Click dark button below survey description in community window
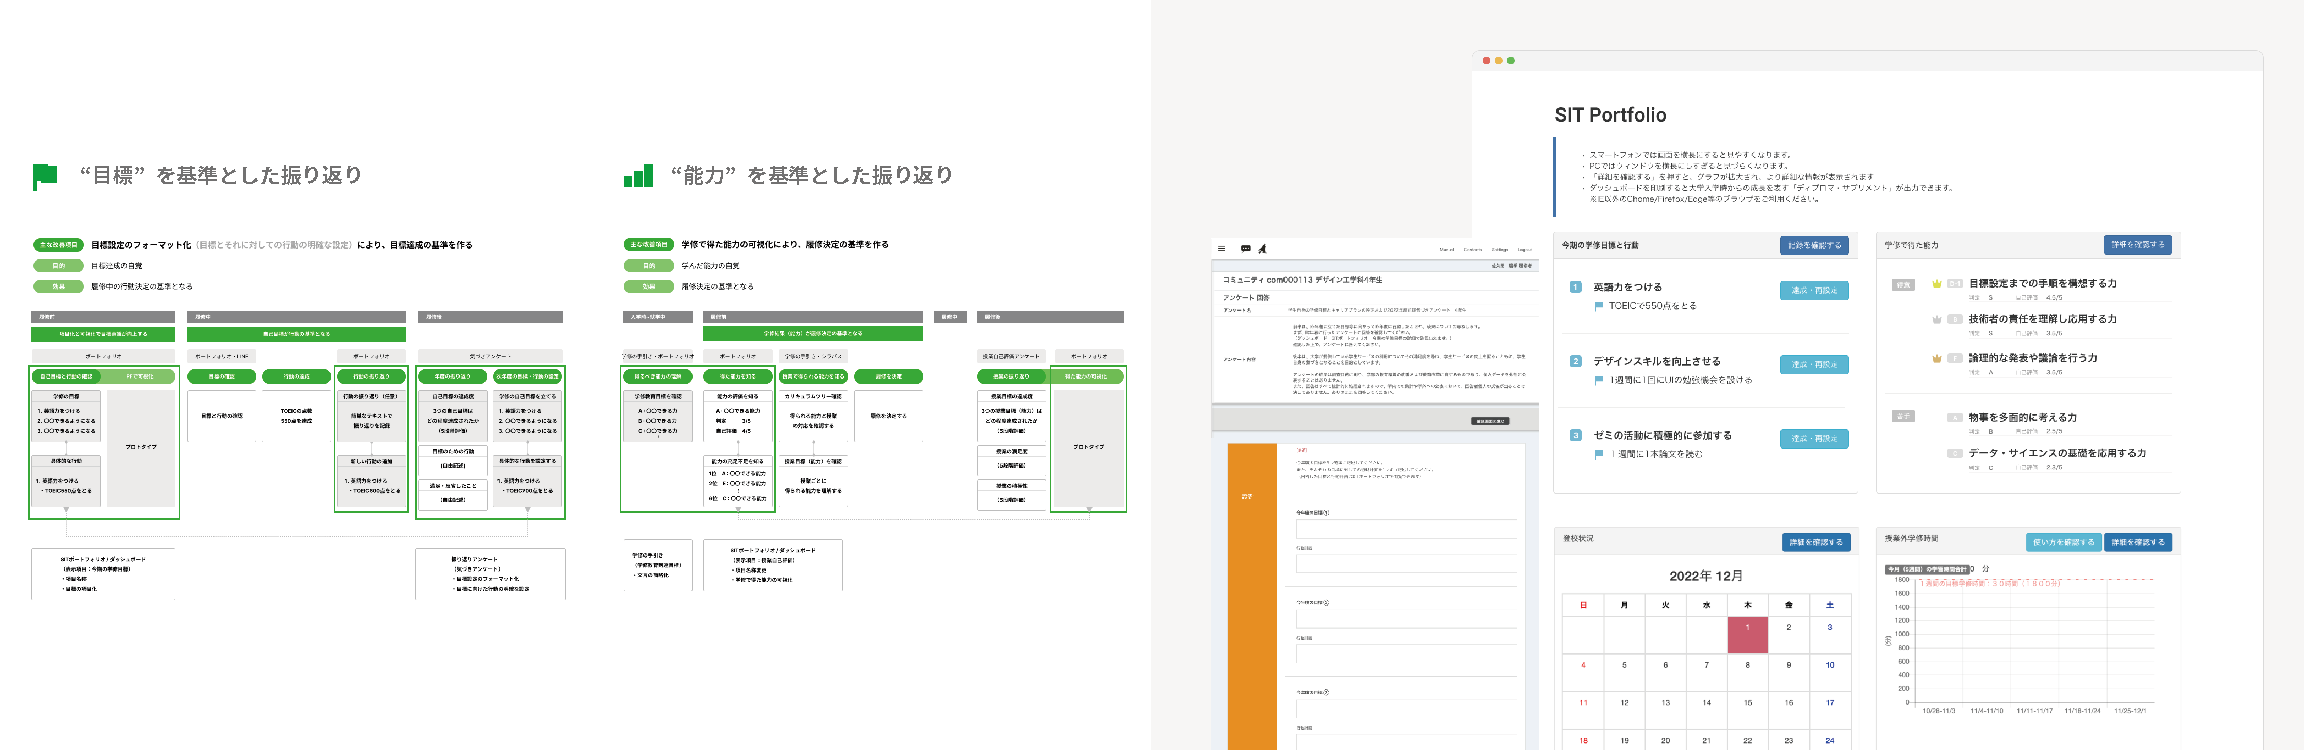2306x750 pixels. pyautogui.click(x=1490, y=421)
